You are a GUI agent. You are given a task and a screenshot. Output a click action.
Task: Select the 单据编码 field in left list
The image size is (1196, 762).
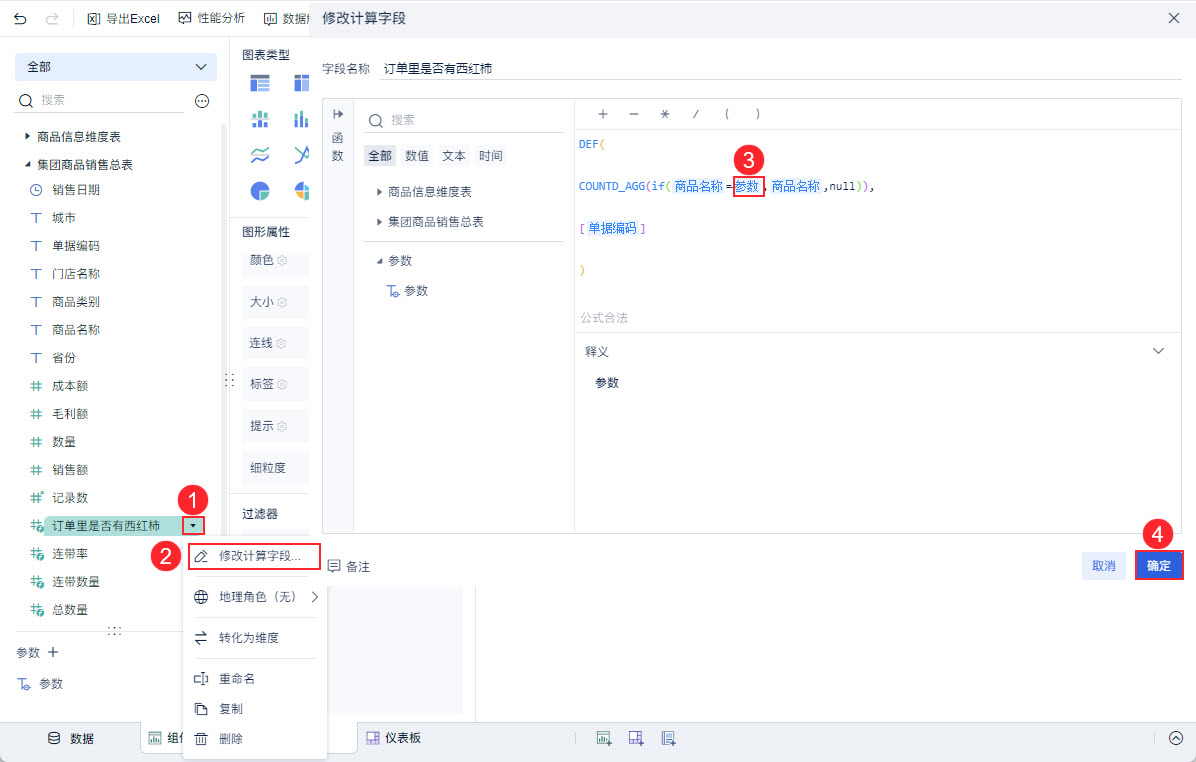pyautogui.click(x=76, y=246)
